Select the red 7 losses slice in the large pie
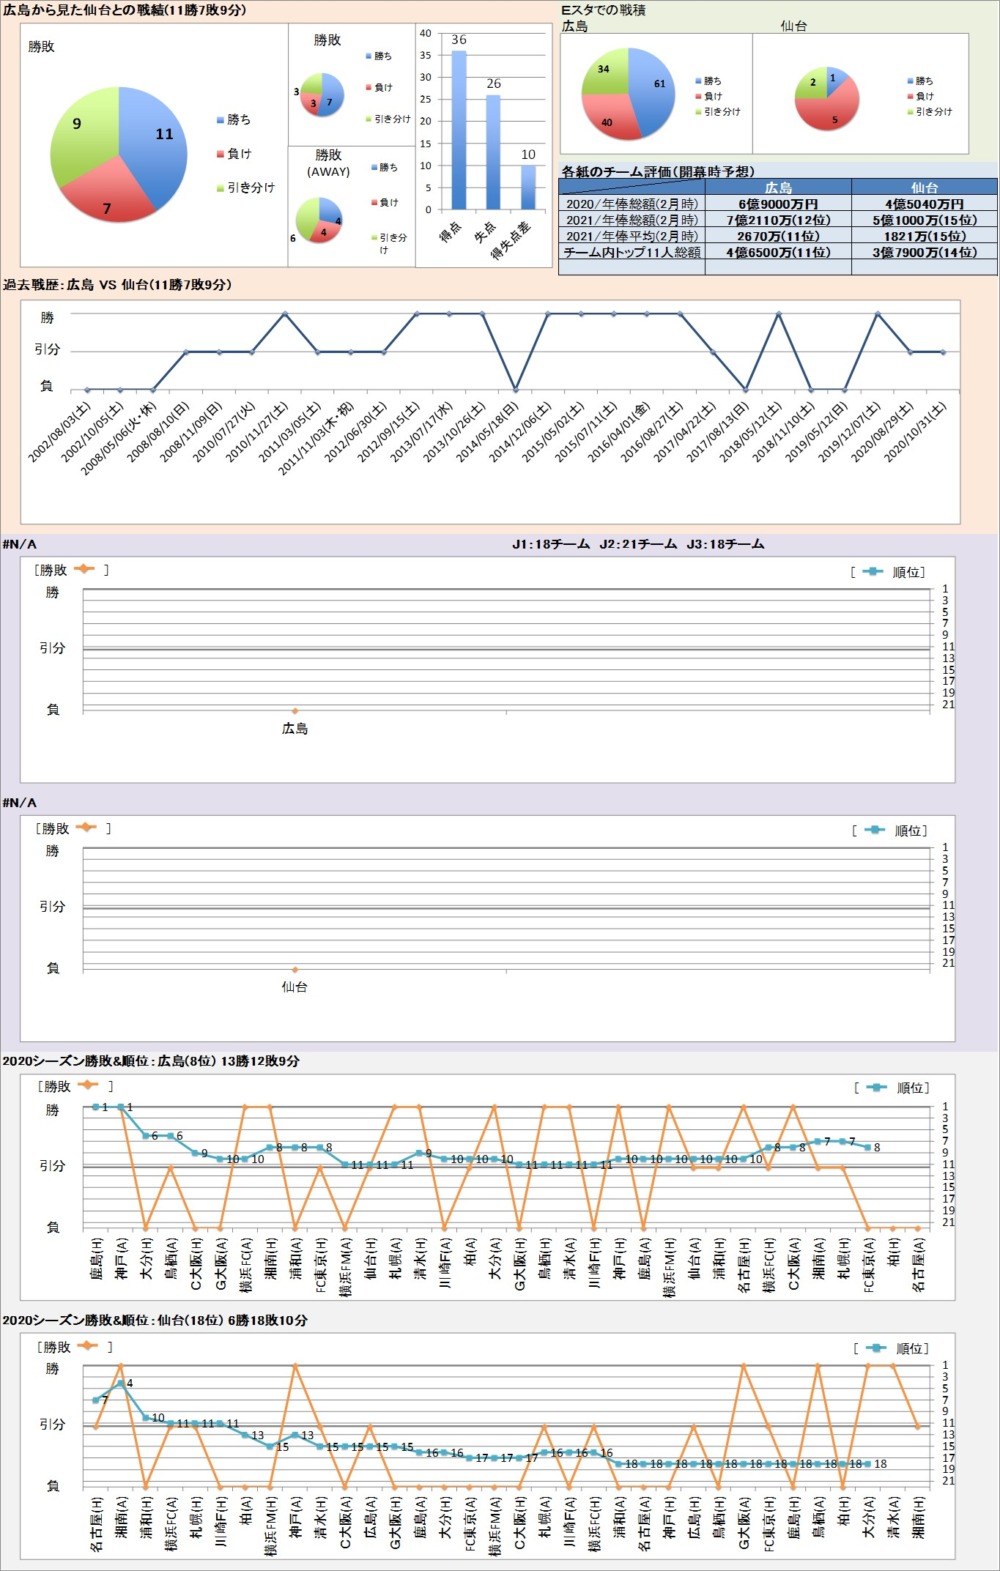Image resolution: width=1000 pixels, height=1571 pixels. pyautogui.click(x=110, y=200)
